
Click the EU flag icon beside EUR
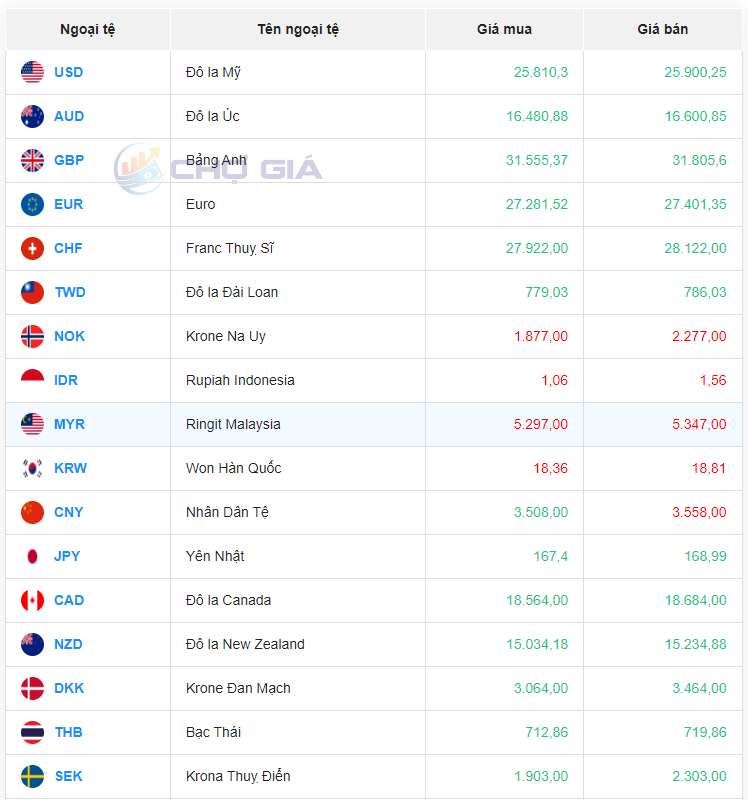coord(32,204)
